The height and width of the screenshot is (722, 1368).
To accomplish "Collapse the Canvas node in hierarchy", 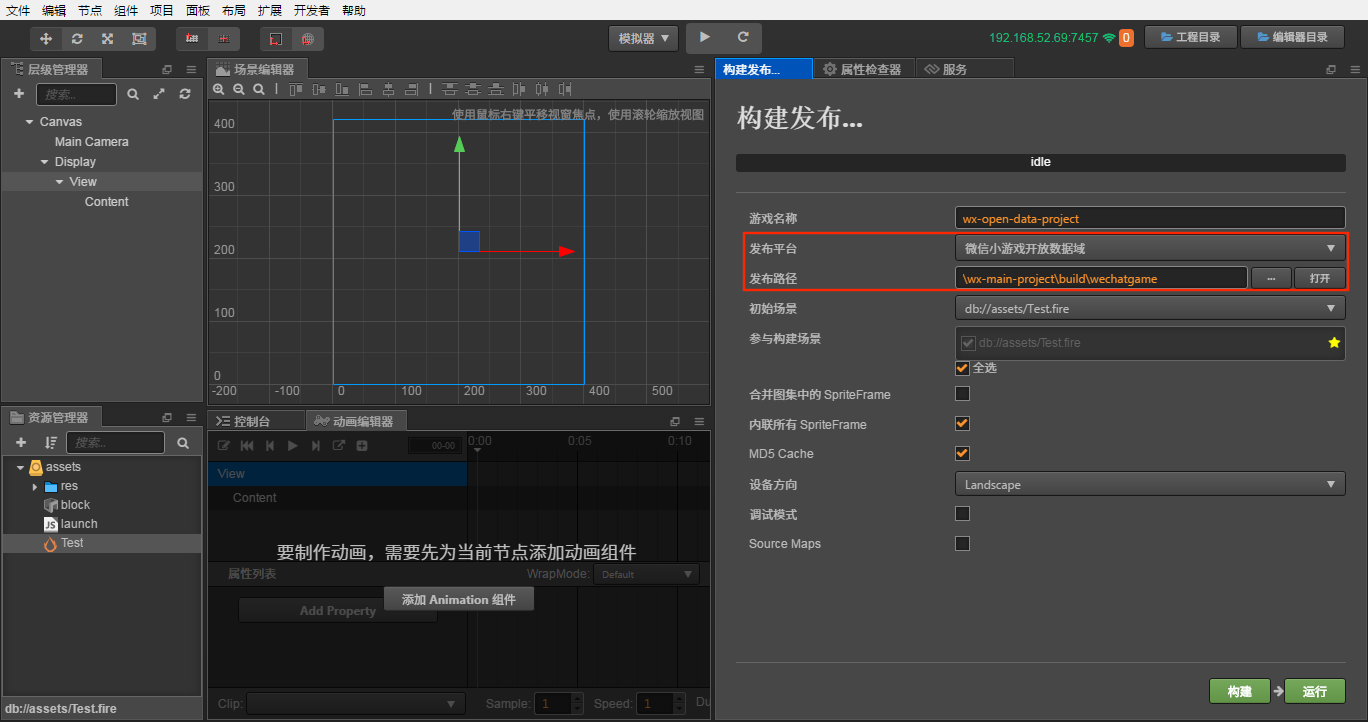I will pos(29,122).
